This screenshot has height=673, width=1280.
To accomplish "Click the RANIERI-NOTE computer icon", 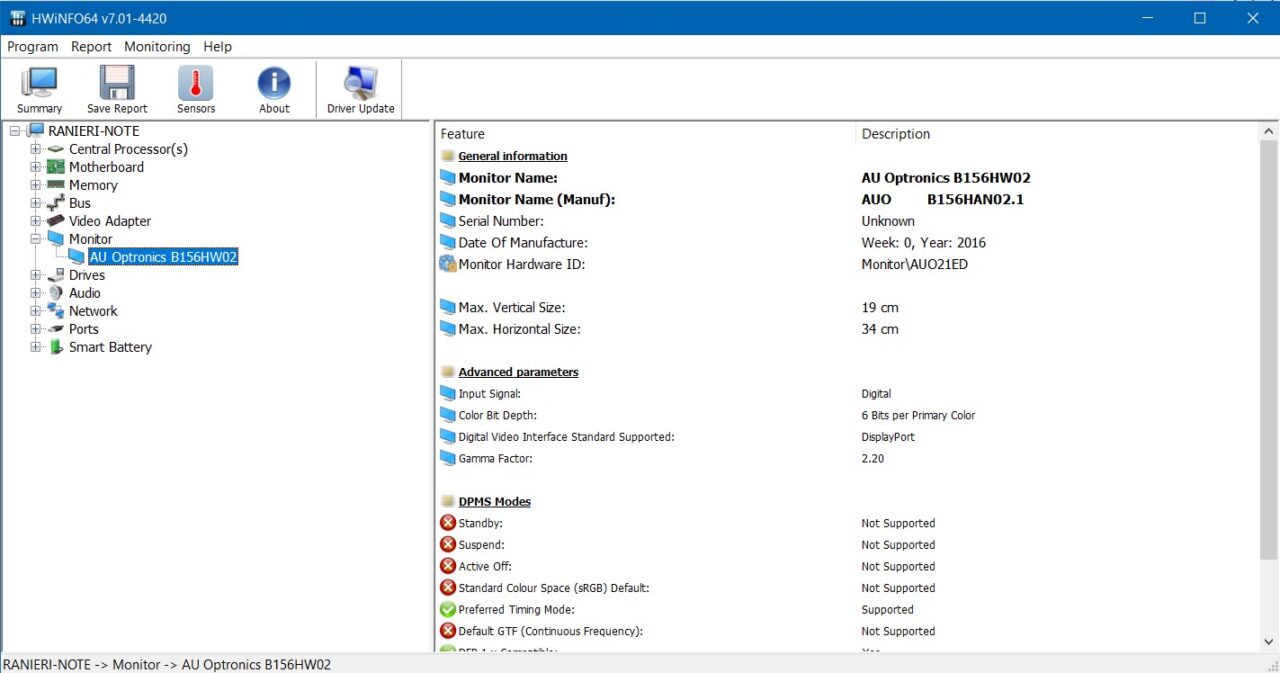I will pyautogui.click(x=35, y=131).
